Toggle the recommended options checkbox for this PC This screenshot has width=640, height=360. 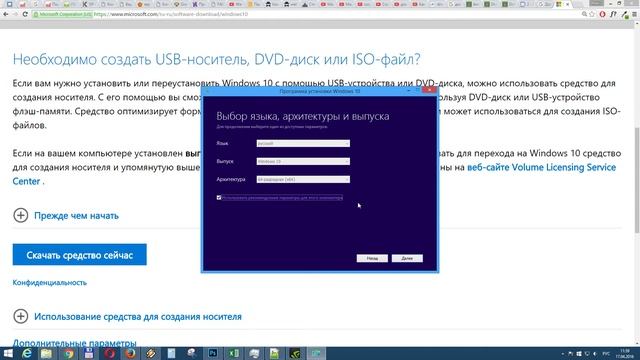pos(219,198)
